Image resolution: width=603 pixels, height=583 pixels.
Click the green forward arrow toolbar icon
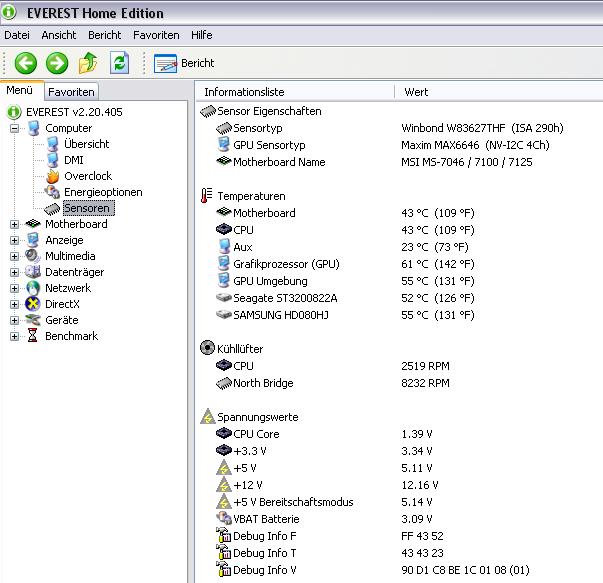(57, 63)
